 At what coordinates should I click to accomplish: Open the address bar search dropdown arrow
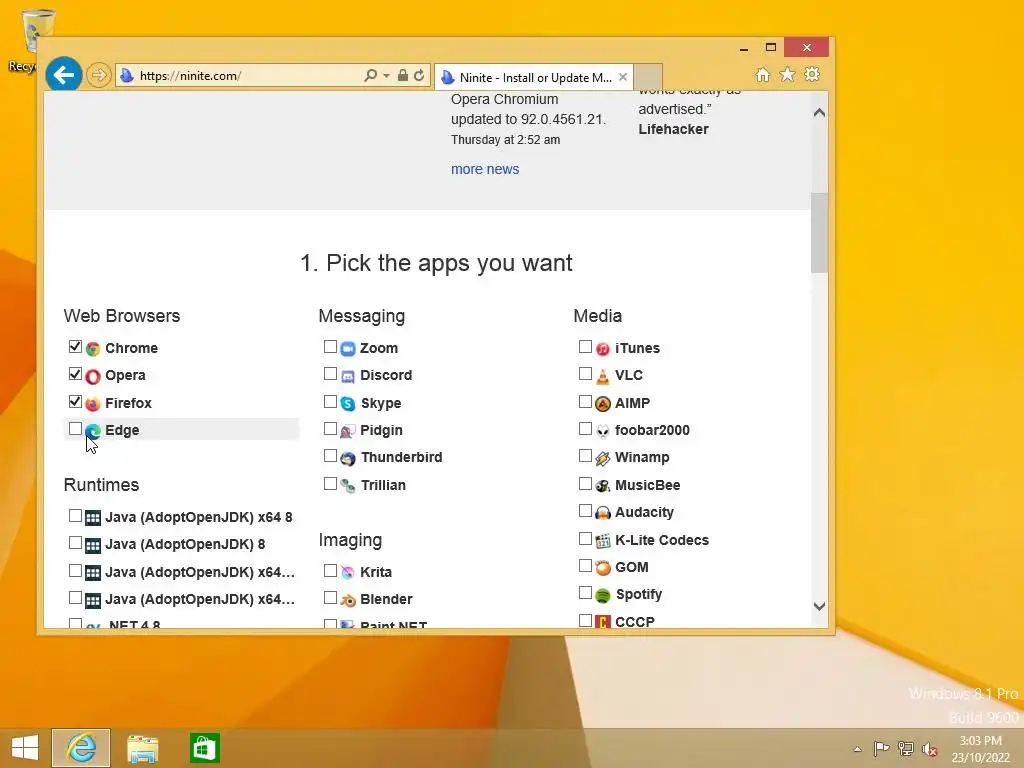(386, 76)
